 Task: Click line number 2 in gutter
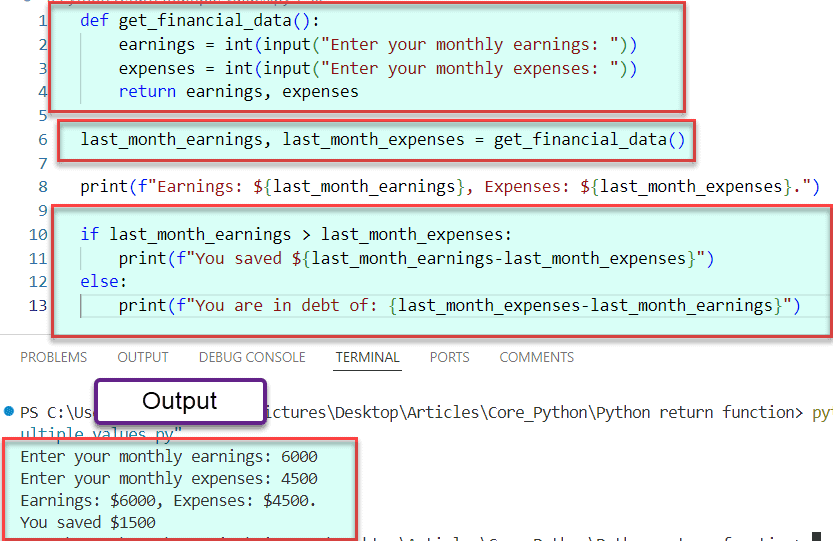42,45
